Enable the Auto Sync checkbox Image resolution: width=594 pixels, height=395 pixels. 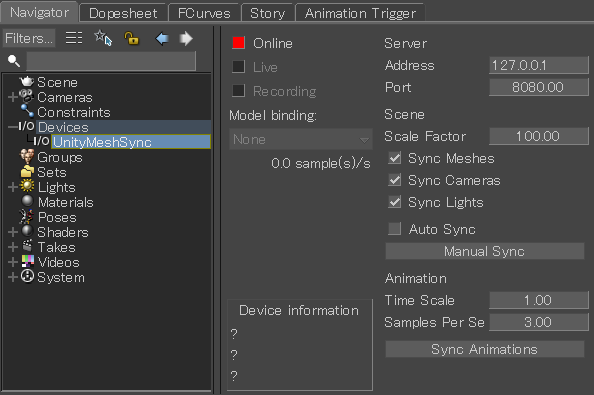pyautogui.click(x=395, y=229)
